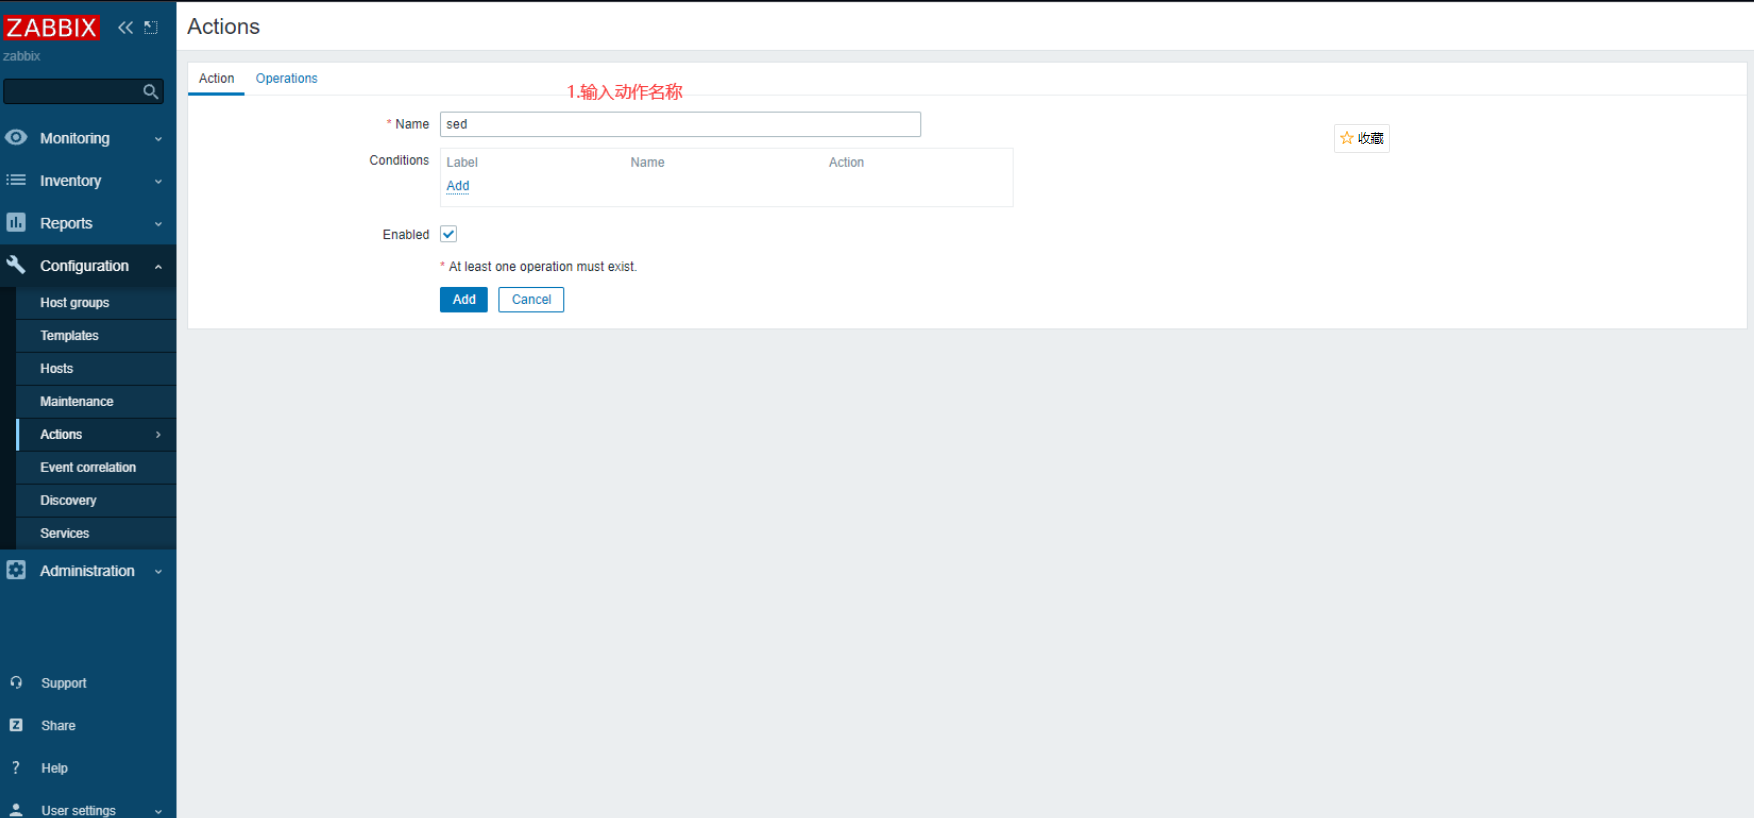Click the Actions page heading
This screenshot has width=1754, height=818.
coord(223,27)
